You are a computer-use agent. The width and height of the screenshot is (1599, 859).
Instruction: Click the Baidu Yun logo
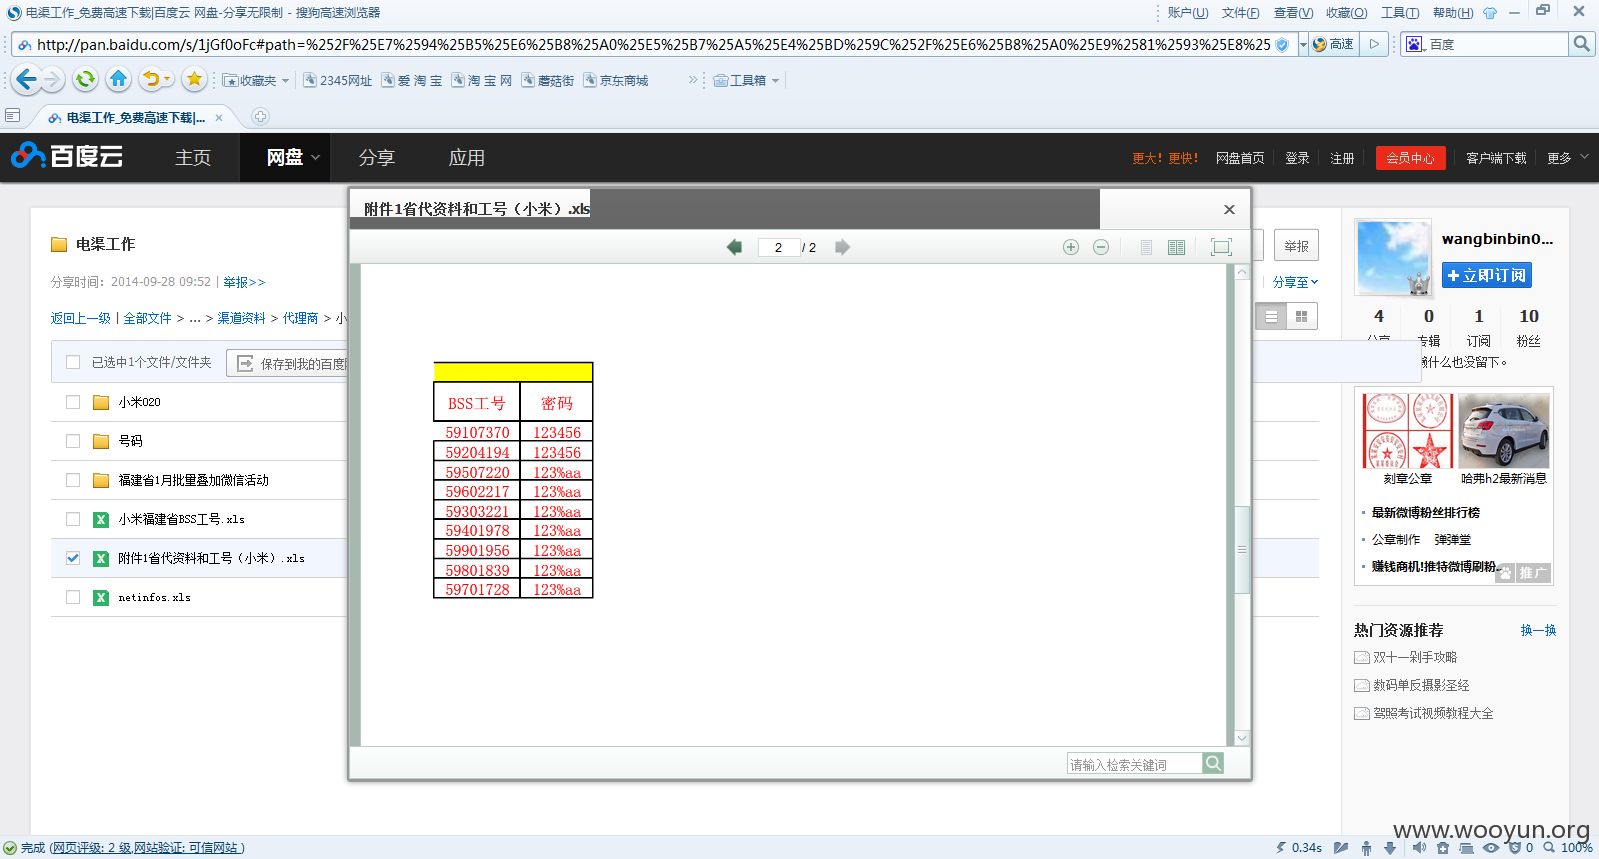point(67,156)
